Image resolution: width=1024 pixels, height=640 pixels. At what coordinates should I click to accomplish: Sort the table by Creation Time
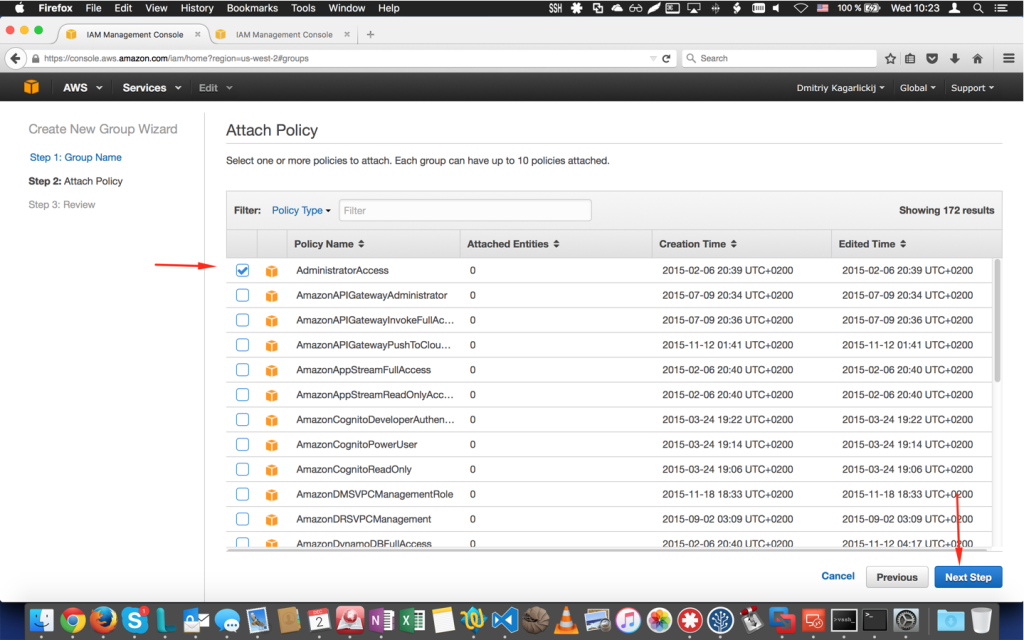pyautogui.click(x=698, y=244)
